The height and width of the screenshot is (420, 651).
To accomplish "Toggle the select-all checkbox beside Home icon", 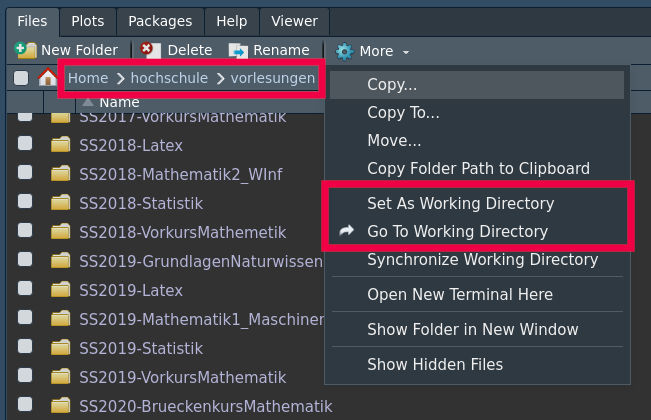I will 21,78.
